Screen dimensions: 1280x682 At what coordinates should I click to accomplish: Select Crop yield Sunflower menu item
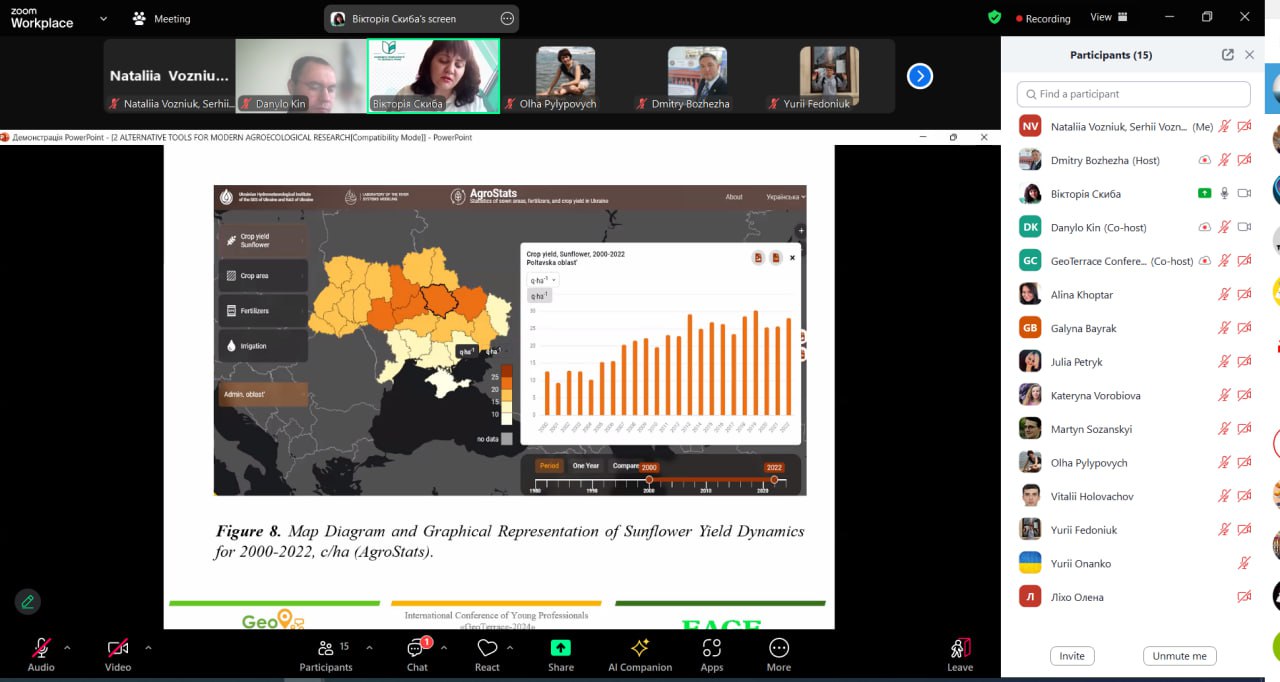[x=263, y=240]
